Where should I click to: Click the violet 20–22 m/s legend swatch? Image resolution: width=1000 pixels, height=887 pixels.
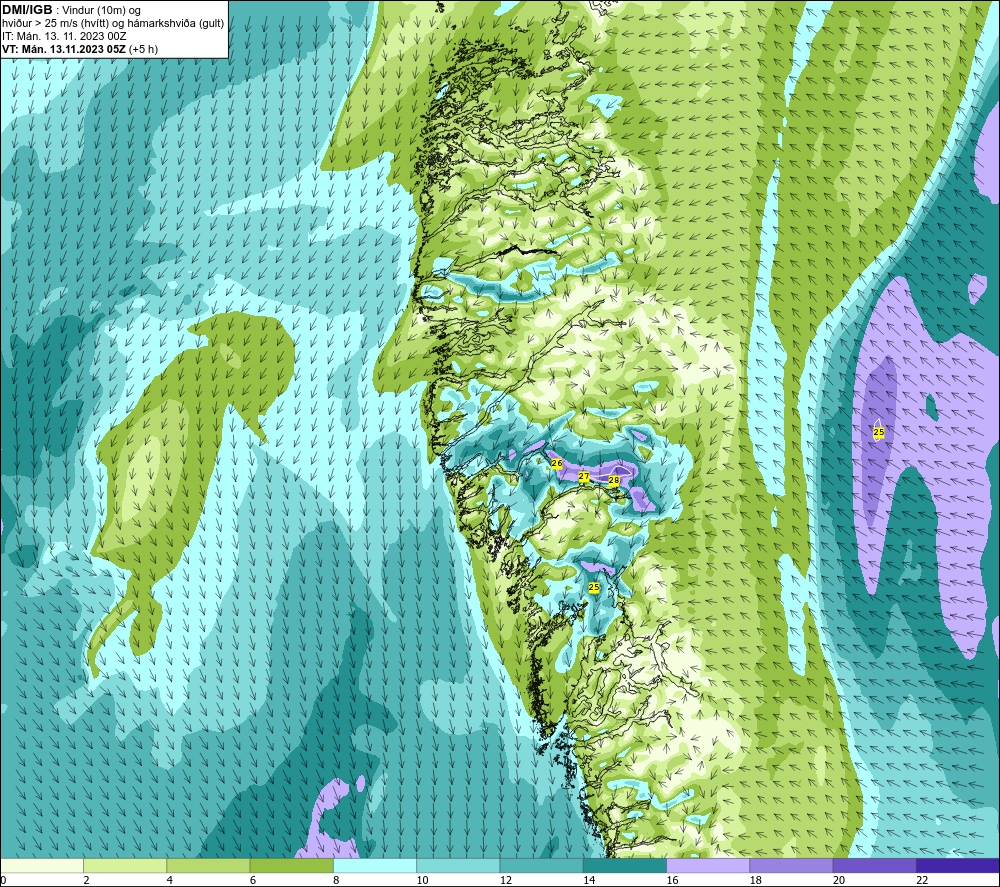click(874, 865)
